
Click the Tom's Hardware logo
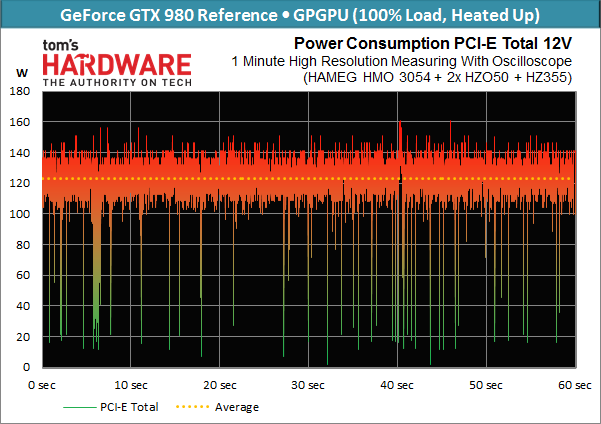coord(117,63)
